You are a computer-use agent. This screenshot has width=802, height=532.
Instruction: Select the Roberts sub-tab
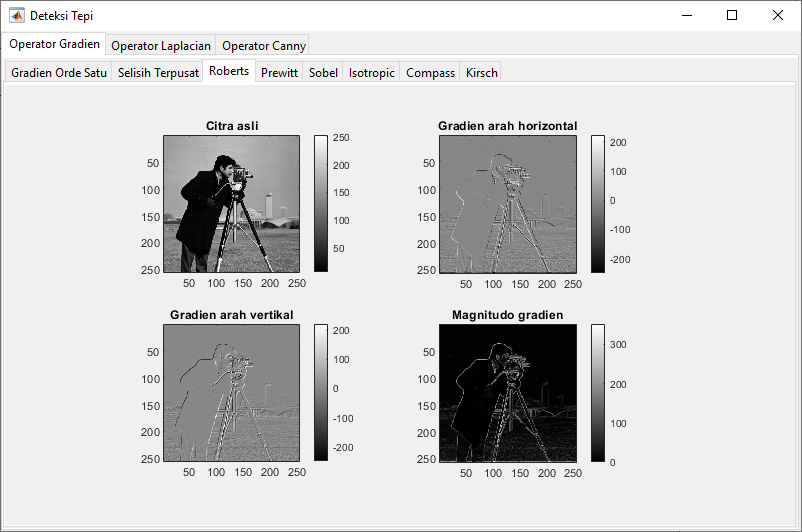229,72
